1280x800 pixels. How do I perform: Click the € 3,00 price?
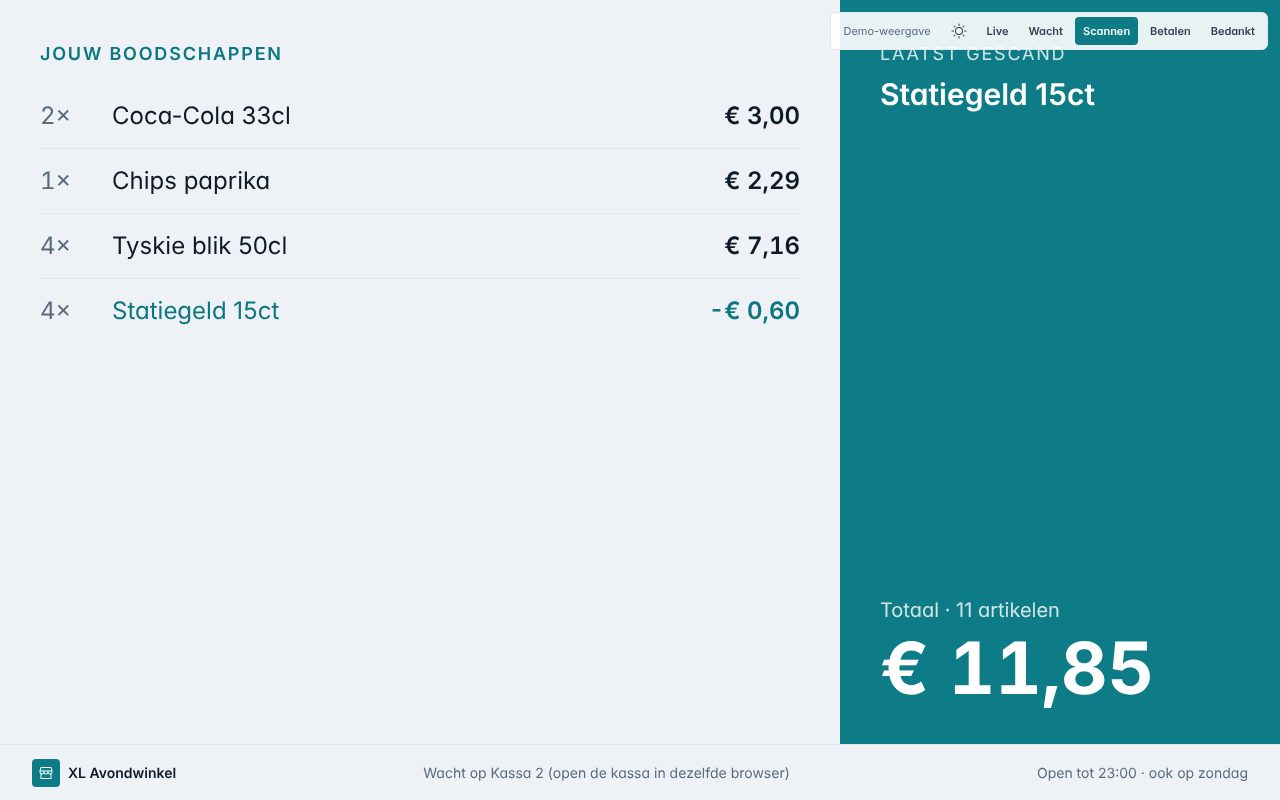coord(762,116)
